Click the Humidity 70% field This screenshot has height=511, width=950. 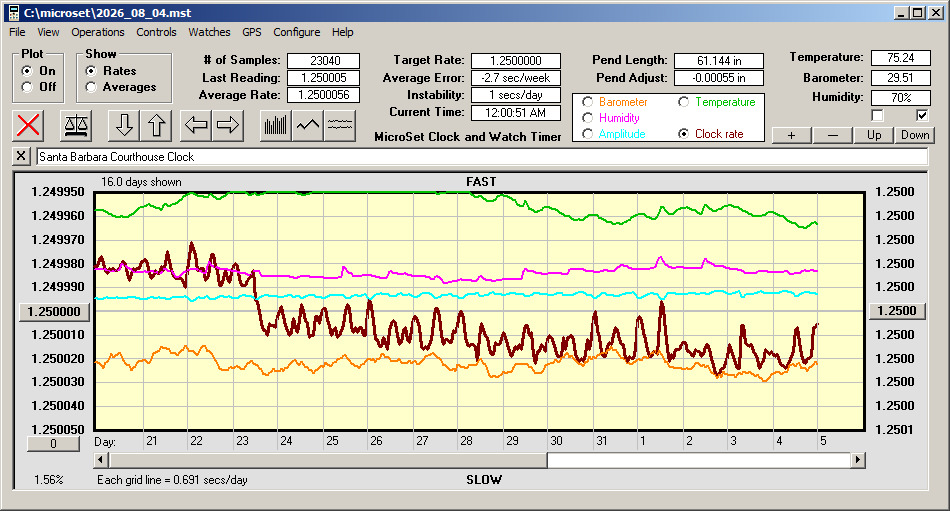pos(900,97)
